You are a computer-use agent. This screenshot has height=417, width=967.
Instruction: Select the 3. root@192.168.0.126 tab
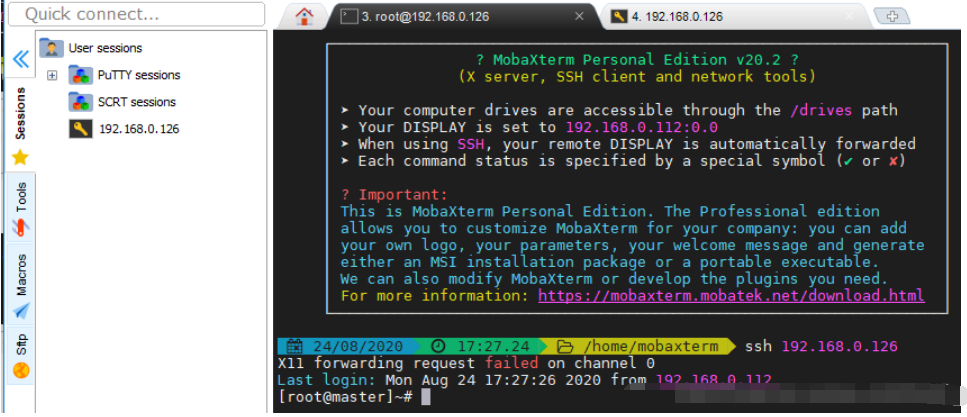click(x=450, y=16)
